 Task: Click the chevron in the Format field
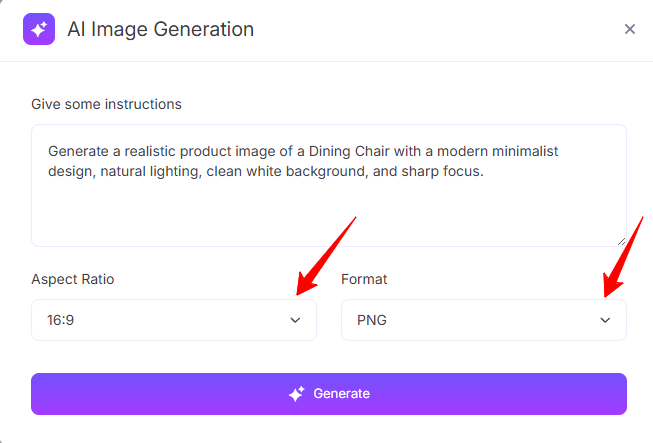pos(605,320)
